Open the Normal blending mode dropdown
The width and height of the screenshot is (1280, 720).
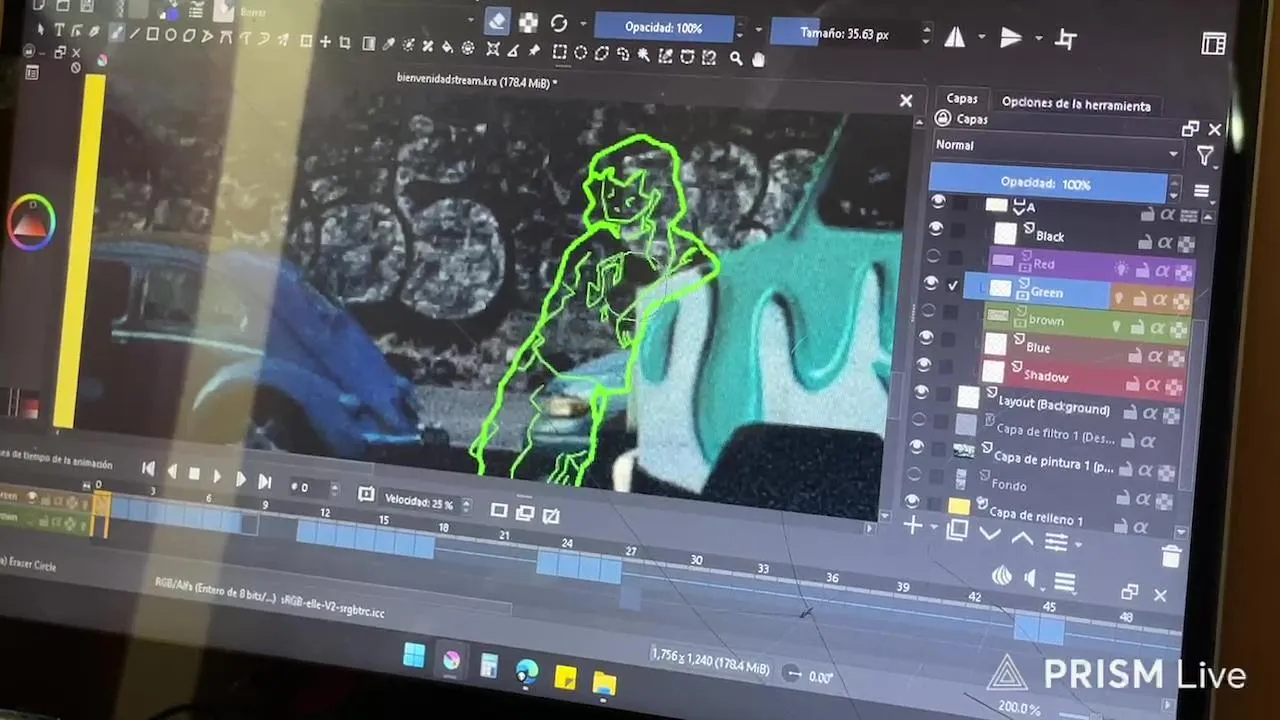1056,150
